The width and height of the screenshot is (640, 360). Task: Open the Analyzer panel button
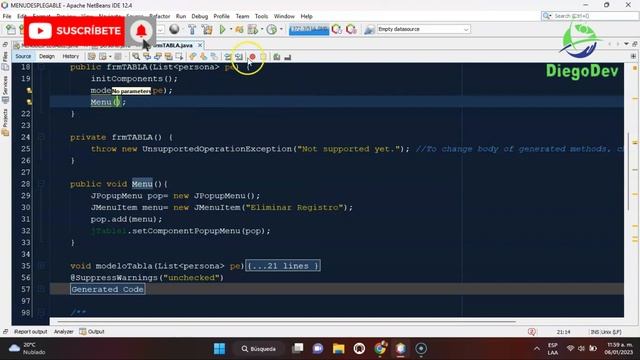tap(64, 332)
